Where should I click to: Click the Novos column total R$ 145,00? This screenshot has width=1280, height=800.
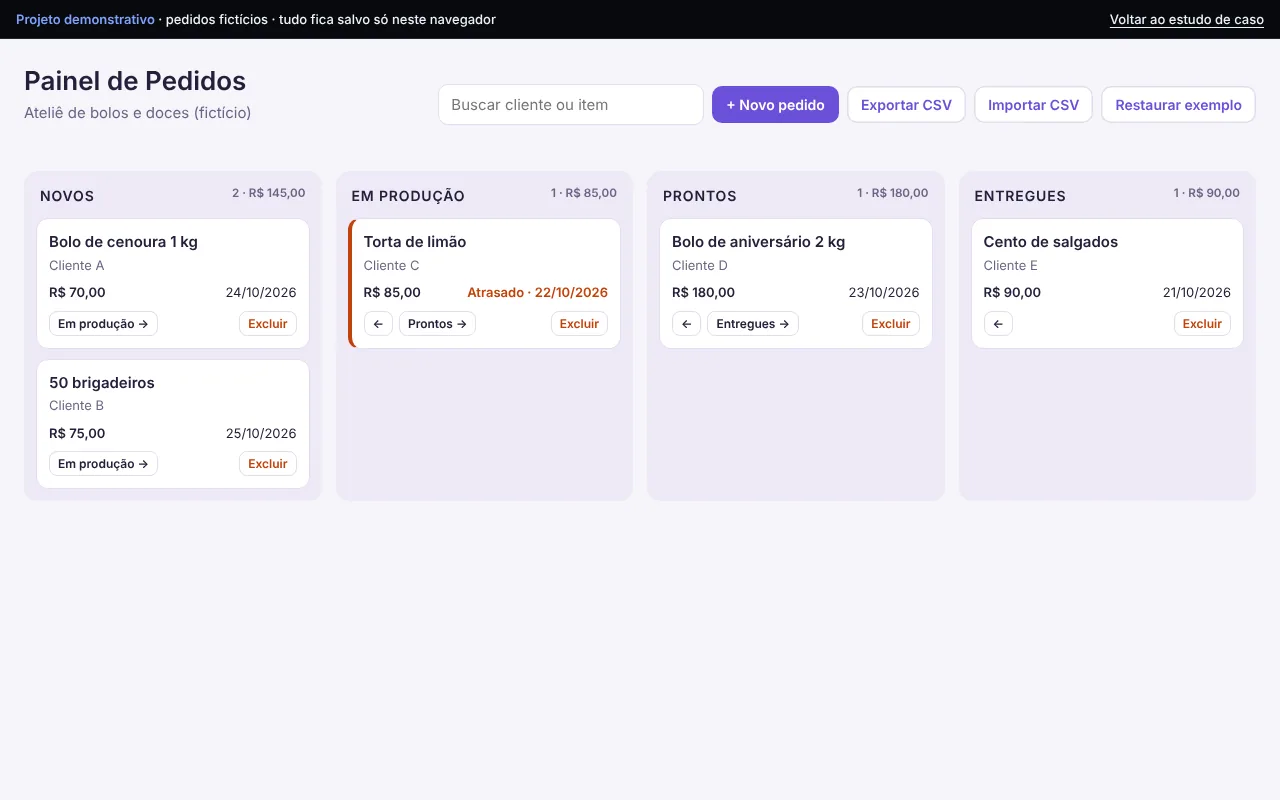(269, 193)
